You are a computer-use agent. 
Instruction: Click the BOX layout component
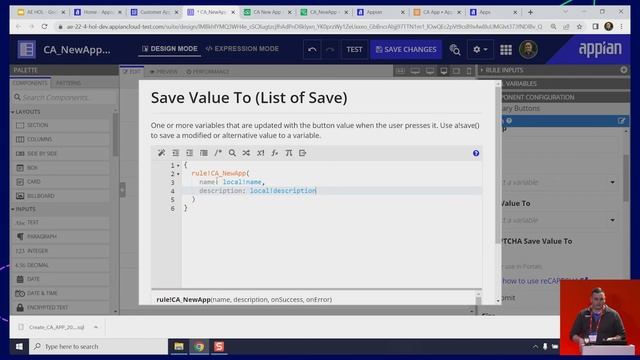[60, 168]
